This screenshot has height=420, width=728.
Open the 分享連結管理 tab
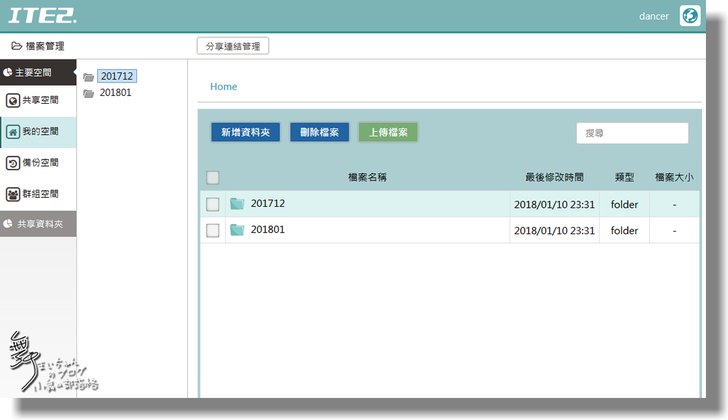point(233,46)
